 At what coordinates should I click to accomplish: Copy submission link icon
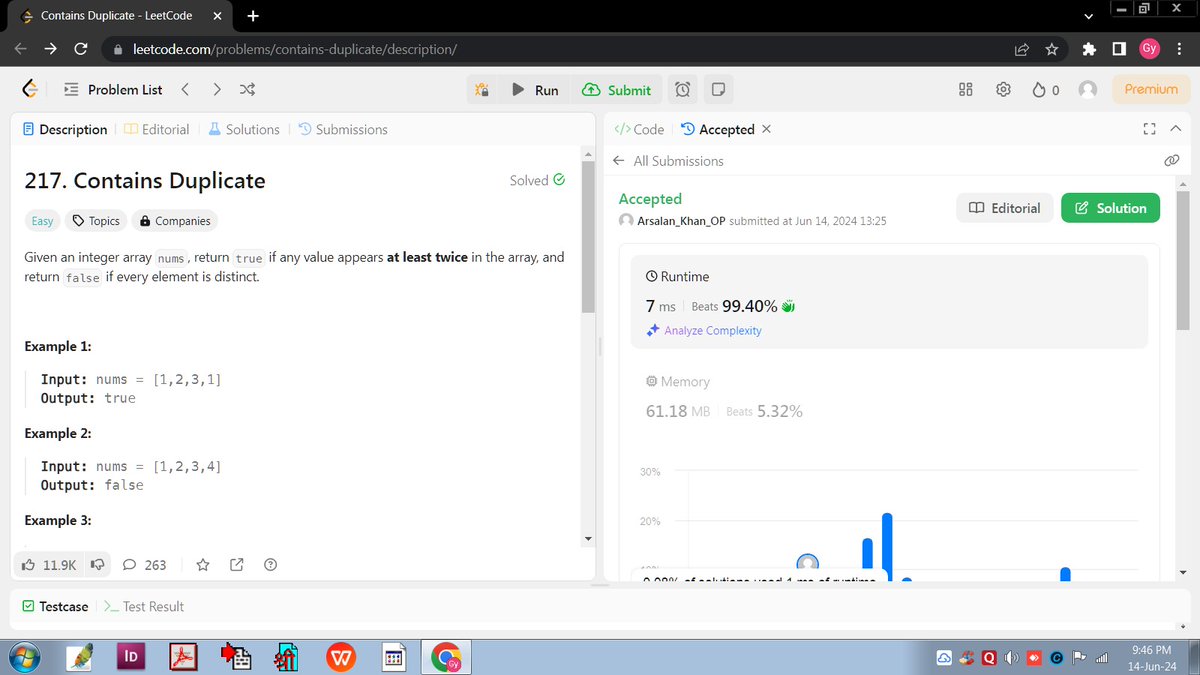pos(1172,160)
